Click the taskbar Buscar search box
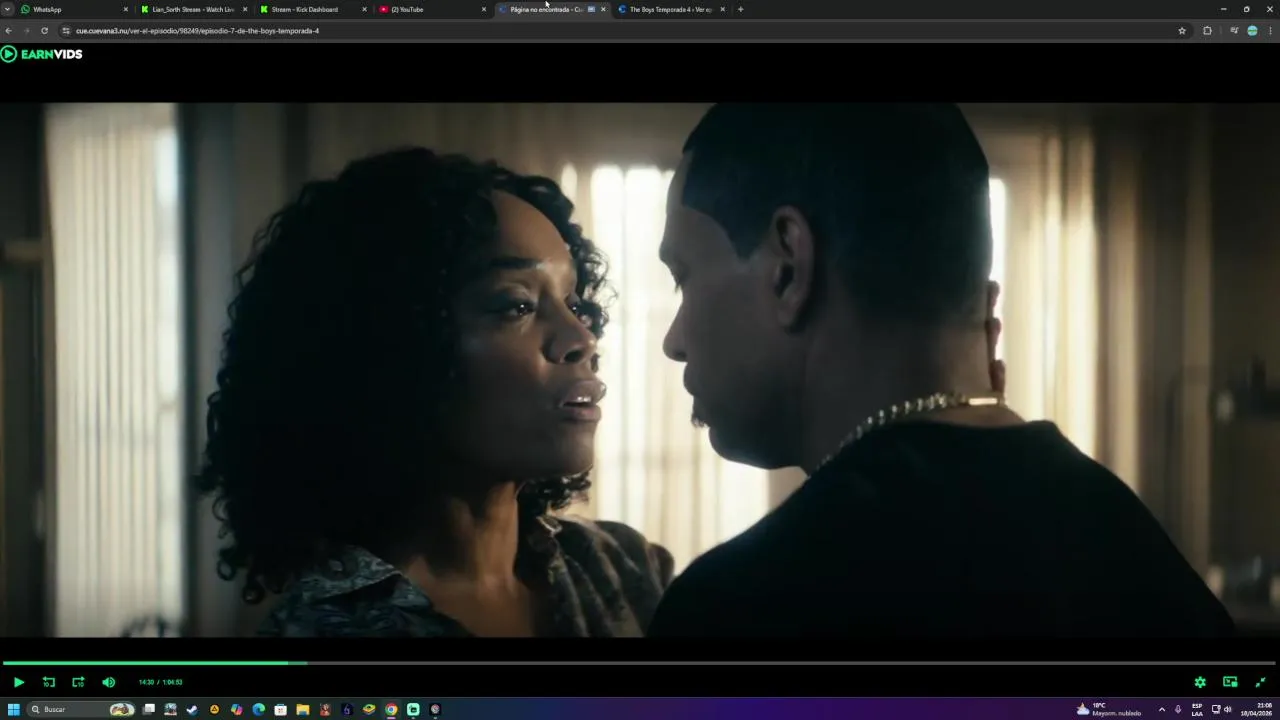Image resolution: width=1280 pixels, height=720 pixels. [82, 709]
